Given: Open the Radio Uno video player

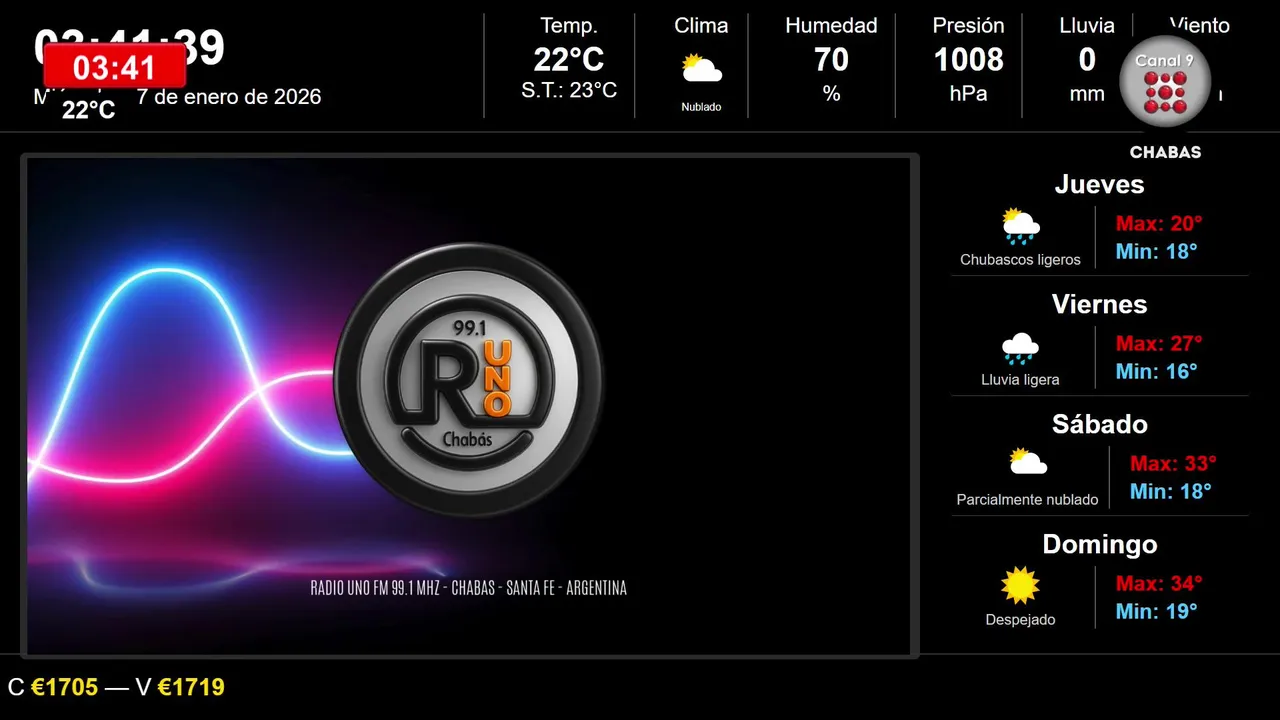Looking at the screenshot, I should point(469,406).
